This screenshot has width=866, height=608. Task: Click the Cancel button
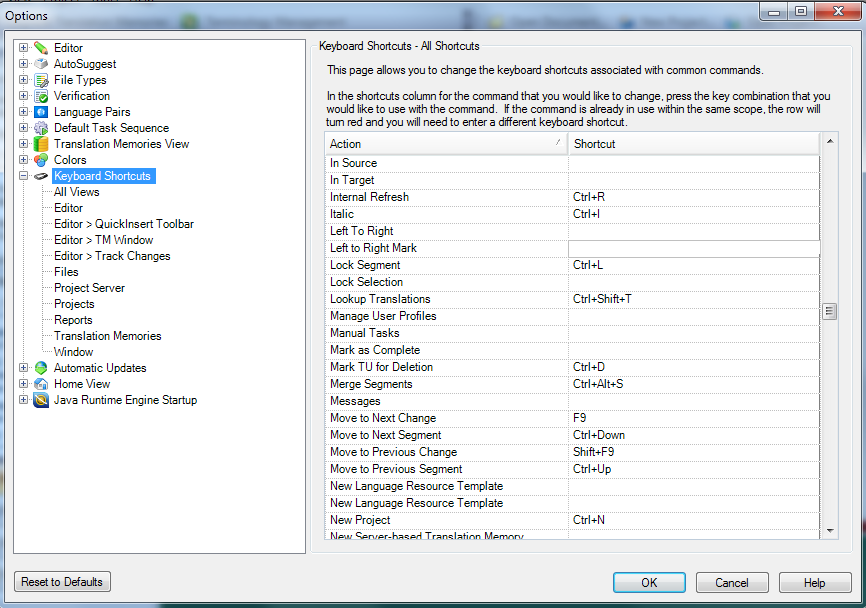click(x=732, y=583)
